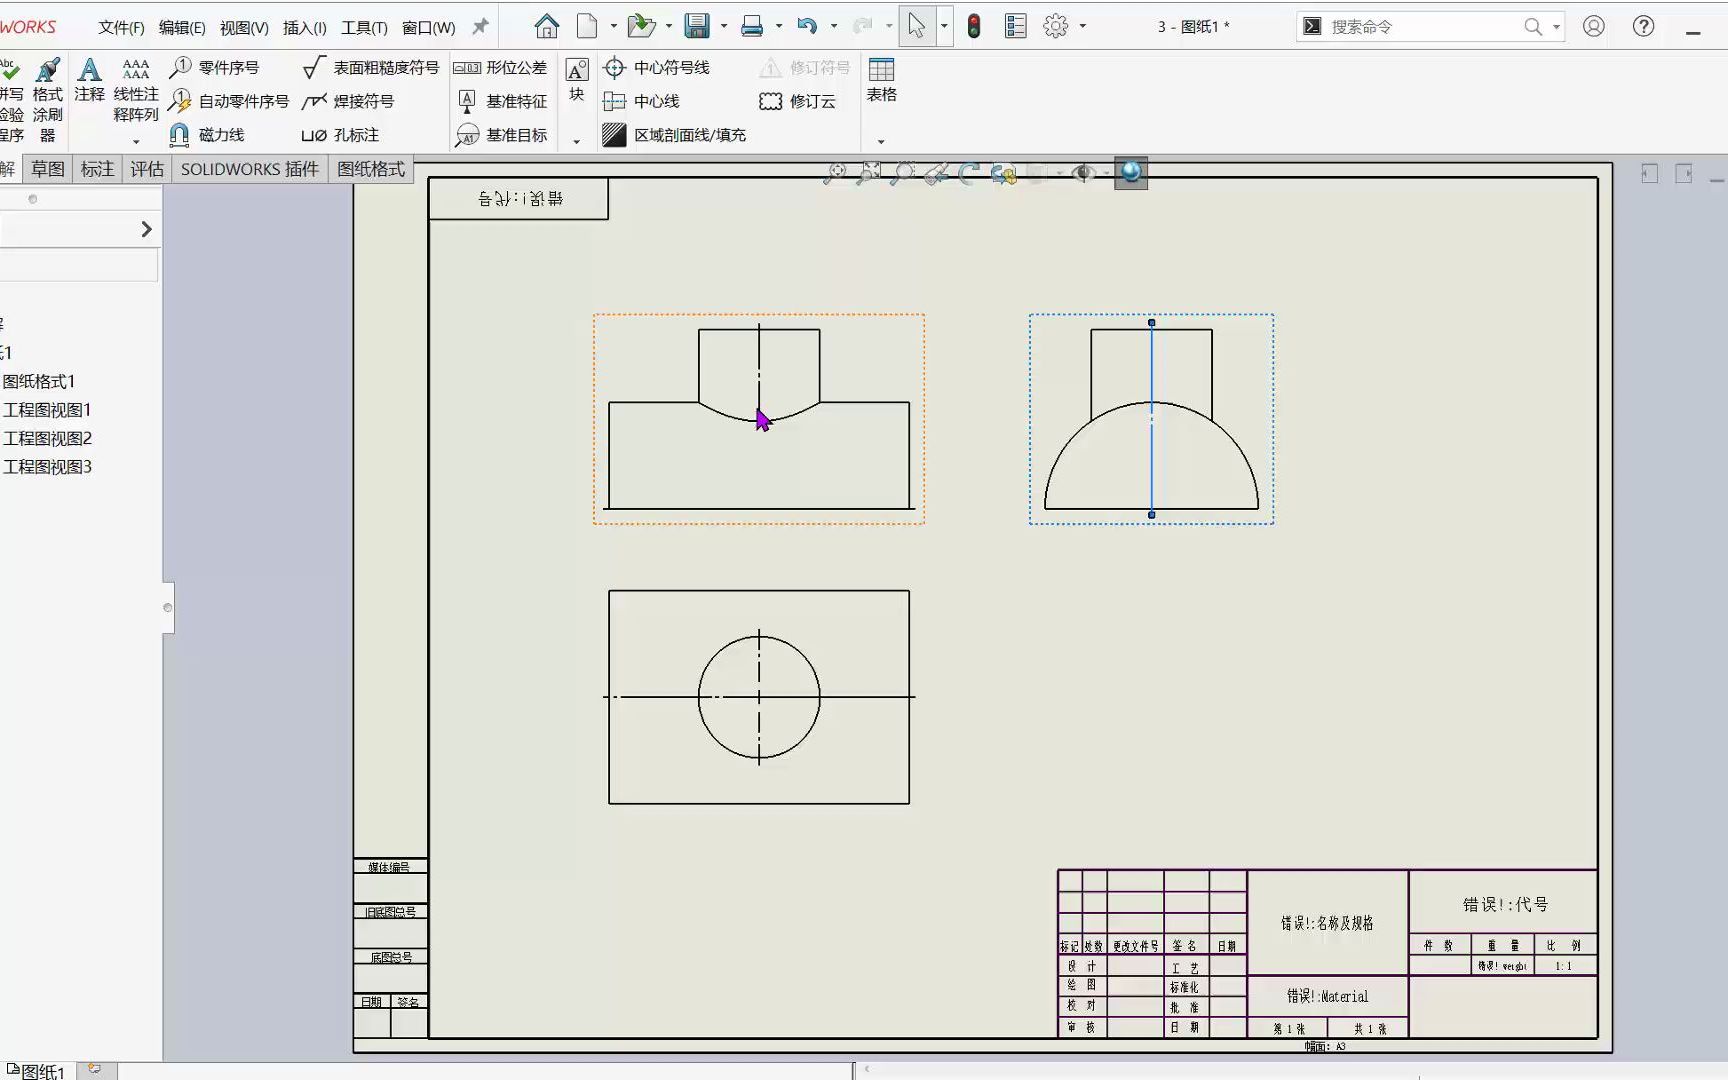Open the 工具(T) menu
This screenshot has width=1728, height=1080.
click(364, 27)
